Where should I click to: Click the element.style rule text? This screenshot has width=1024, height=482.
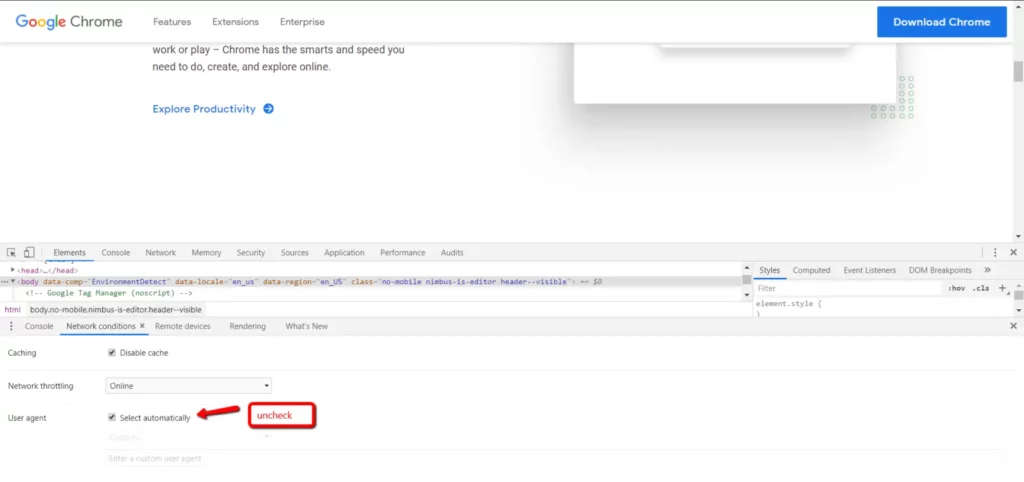point(788,304)
